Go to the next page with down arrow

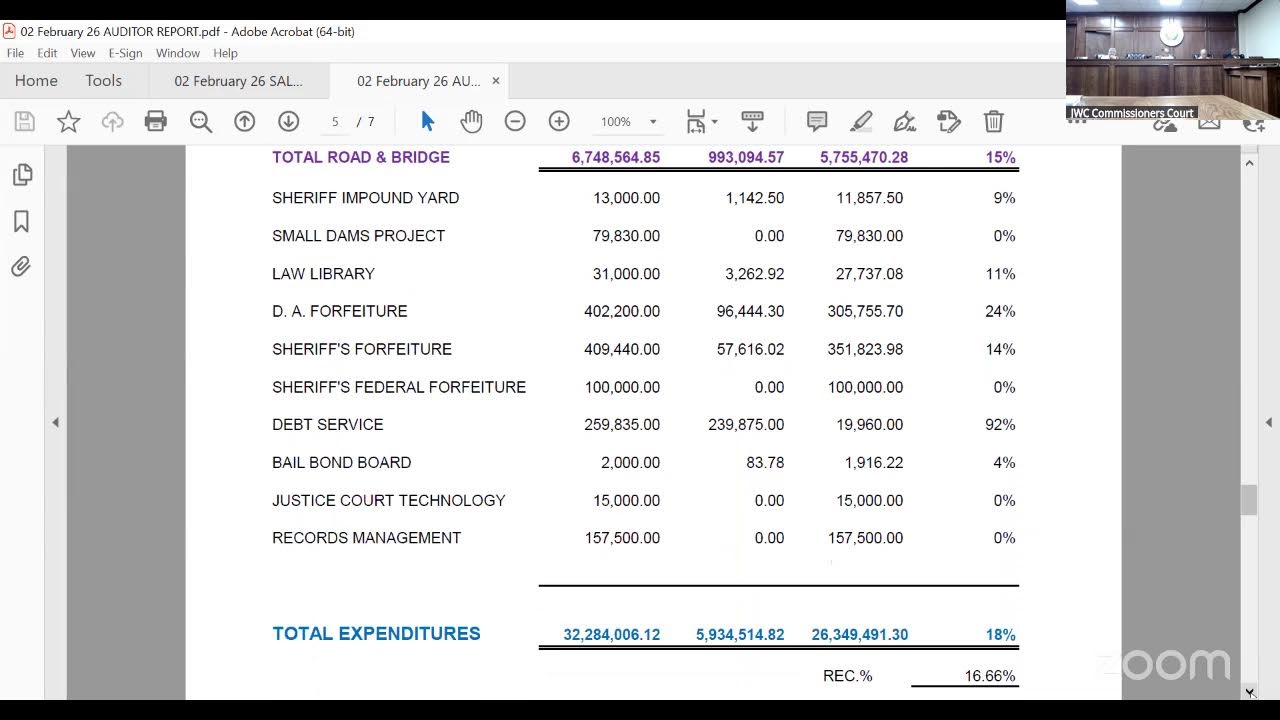pyautogui.click(x=289, y=122)
